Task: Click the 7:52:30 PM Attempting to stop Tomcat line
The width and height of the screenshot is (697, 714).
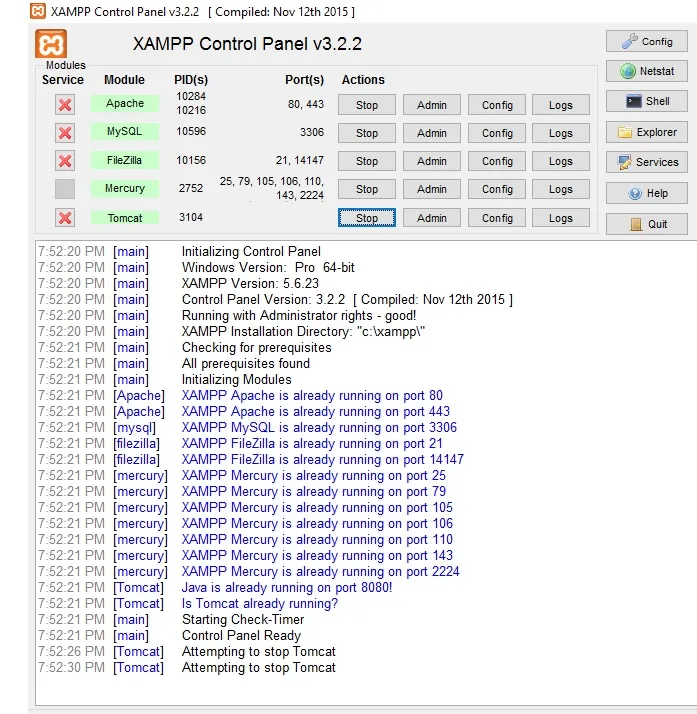Action: [259, 667]
